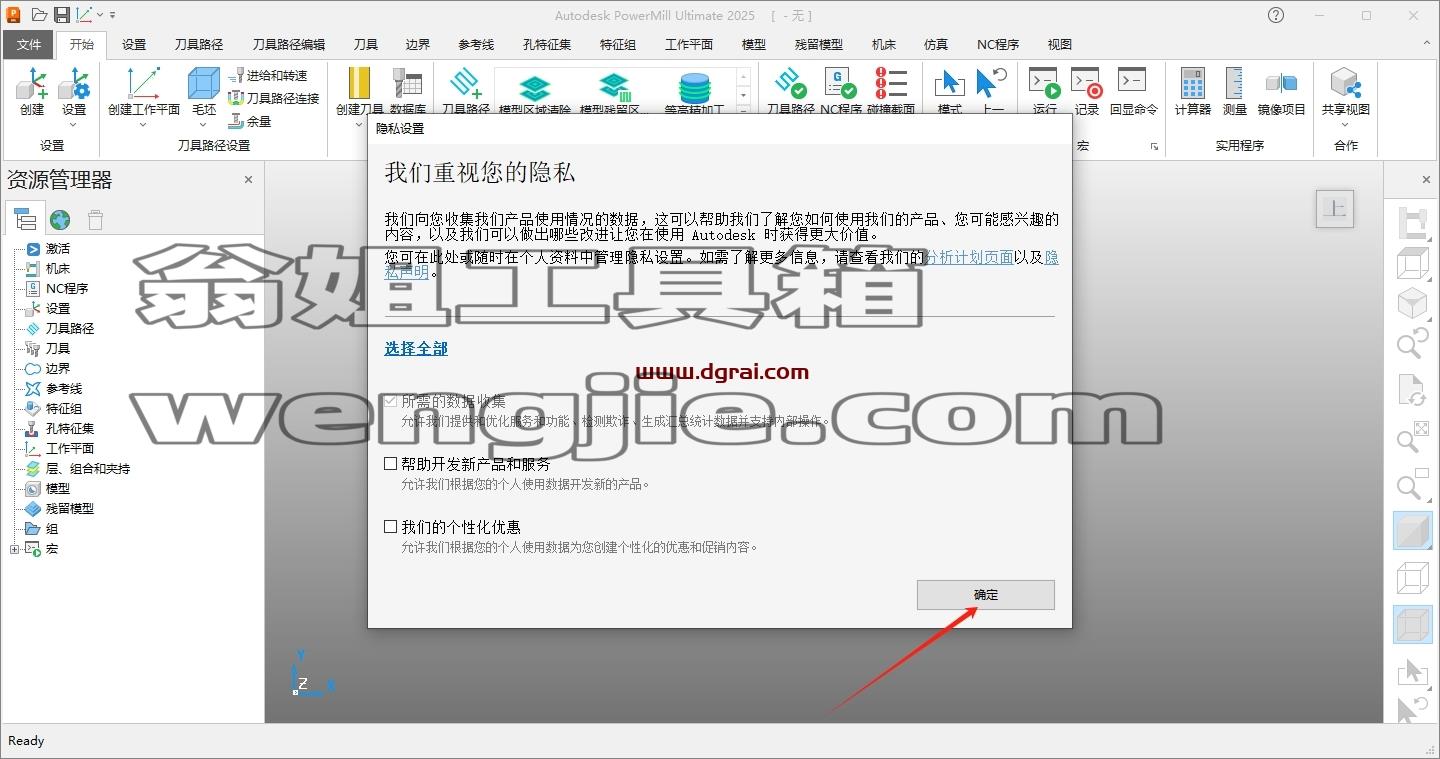Open 刀具路径连接 toolpath connections
This screenshot has height=759, width=1440.
[x=274, y=98]
